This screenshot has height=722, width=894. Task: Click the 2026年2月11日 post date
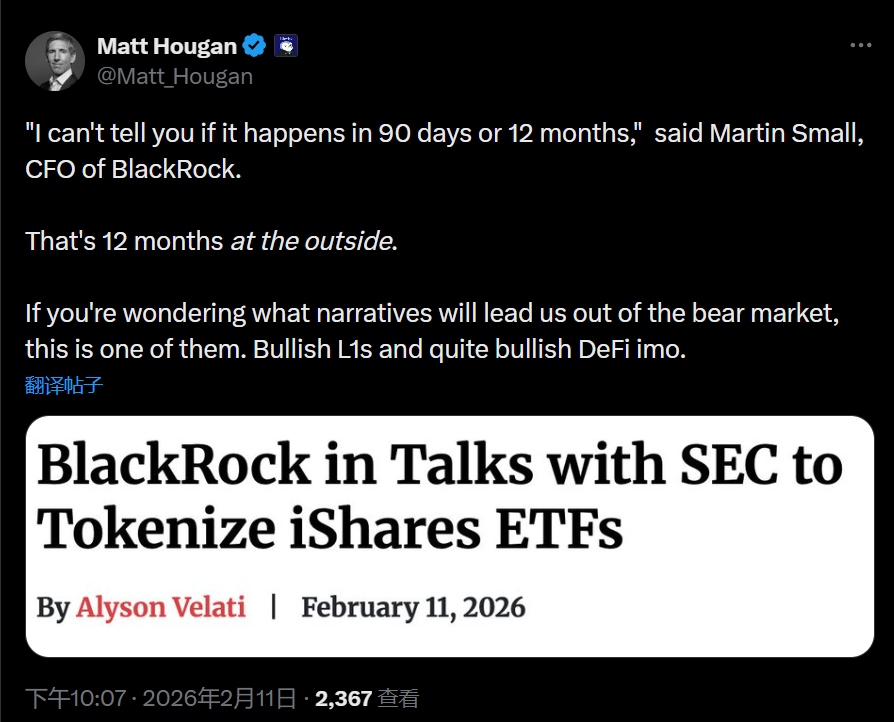click(221, 698)
